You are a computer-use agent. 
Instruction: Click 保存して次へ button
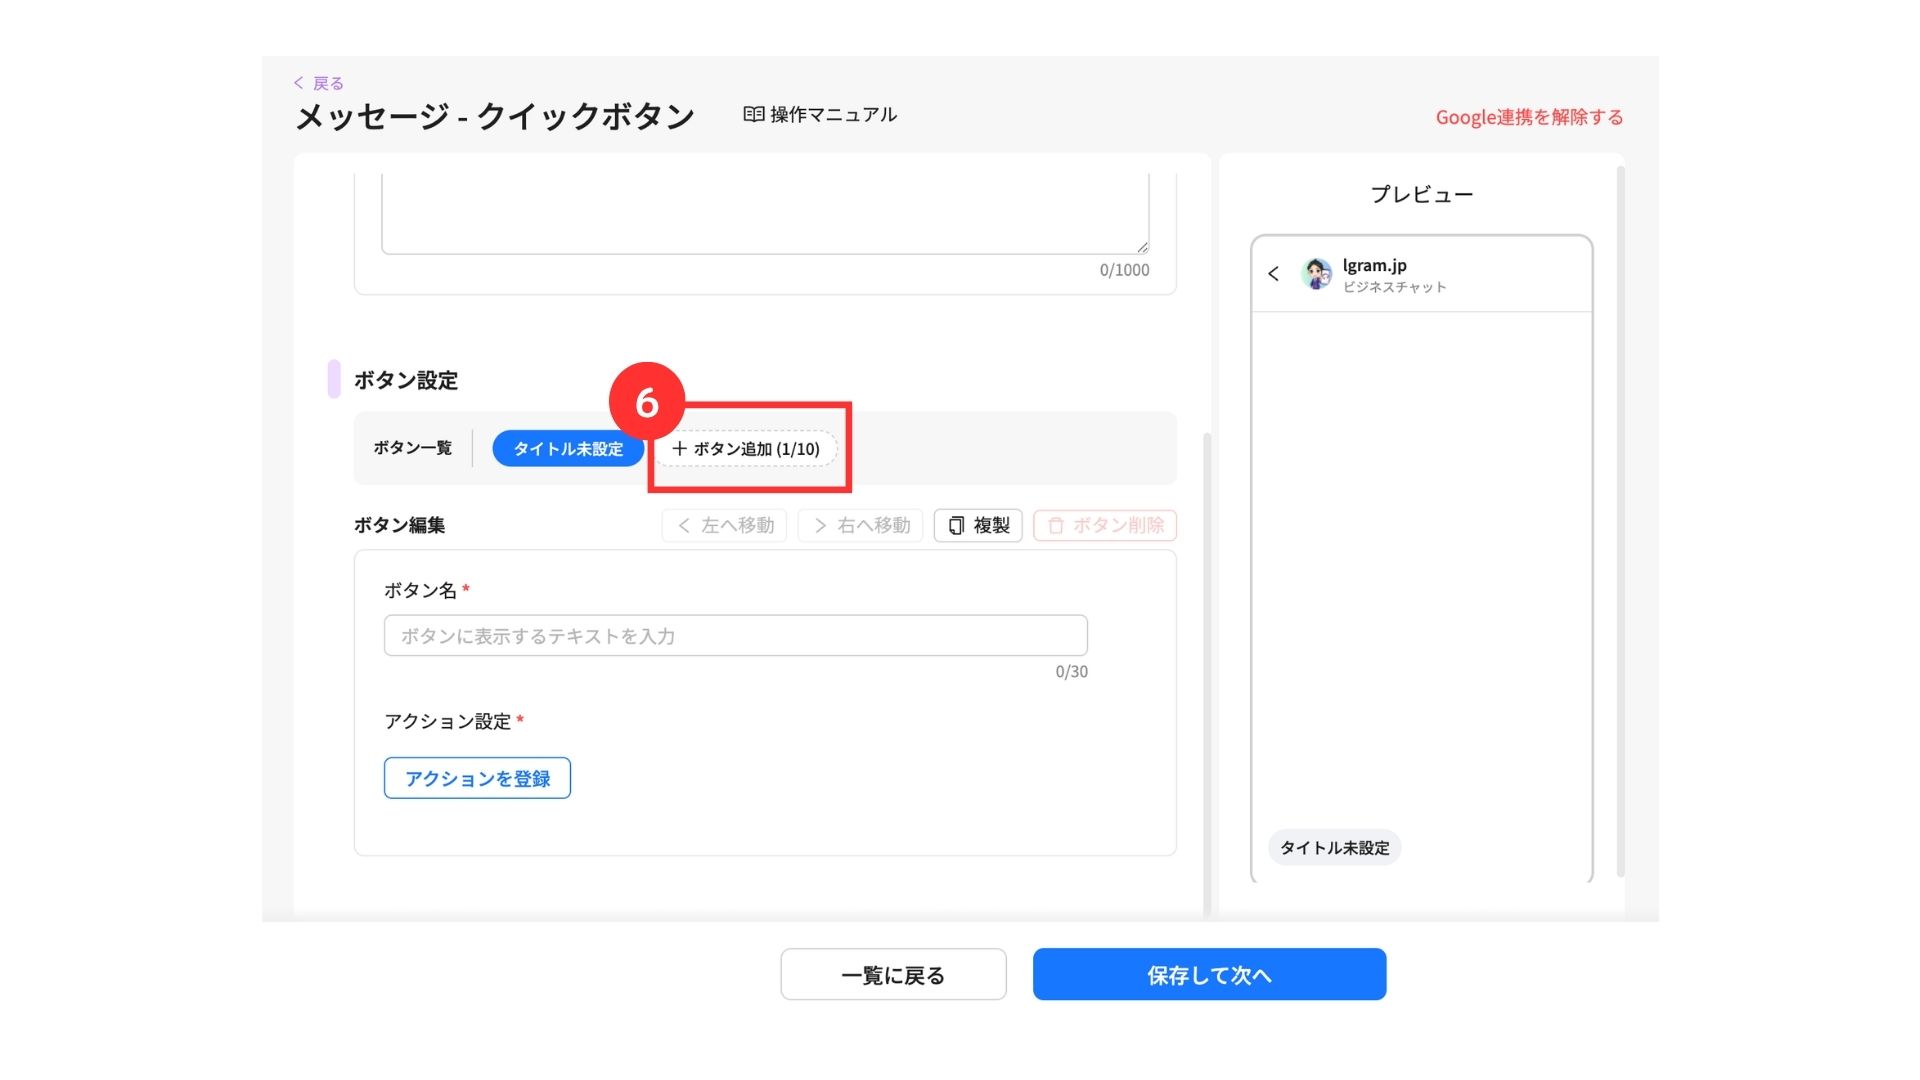pyautogui.click(x=1208, y=975)
